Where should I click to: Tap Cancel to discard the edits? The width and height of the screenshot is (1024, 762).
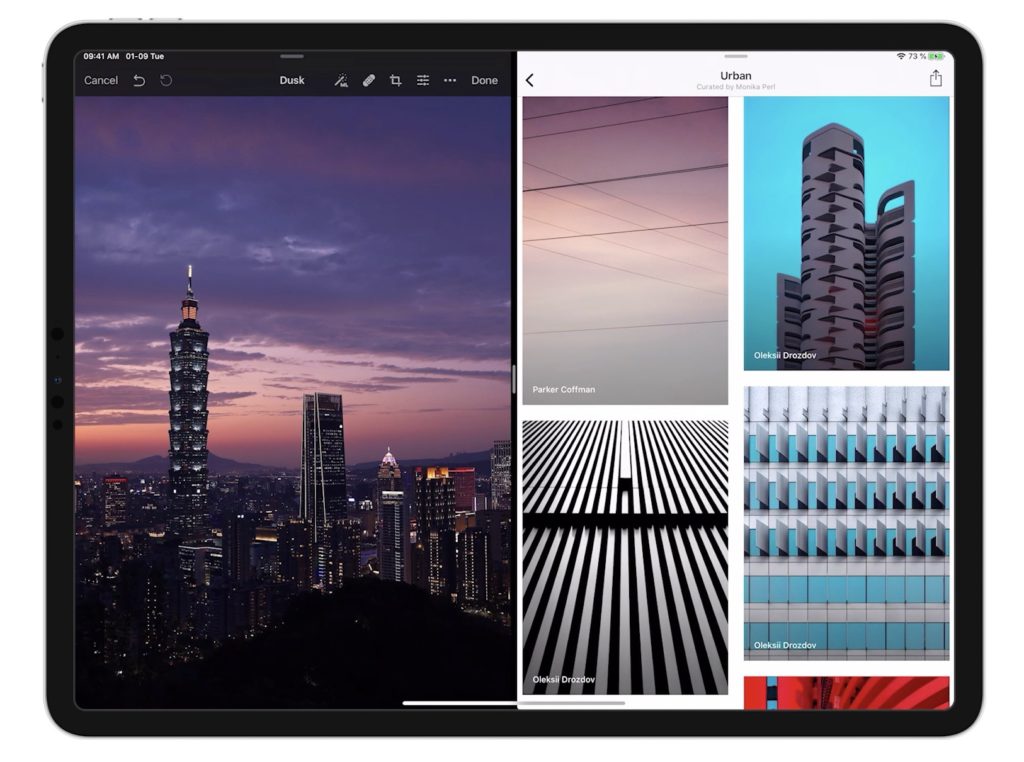[x=100, y=80]
